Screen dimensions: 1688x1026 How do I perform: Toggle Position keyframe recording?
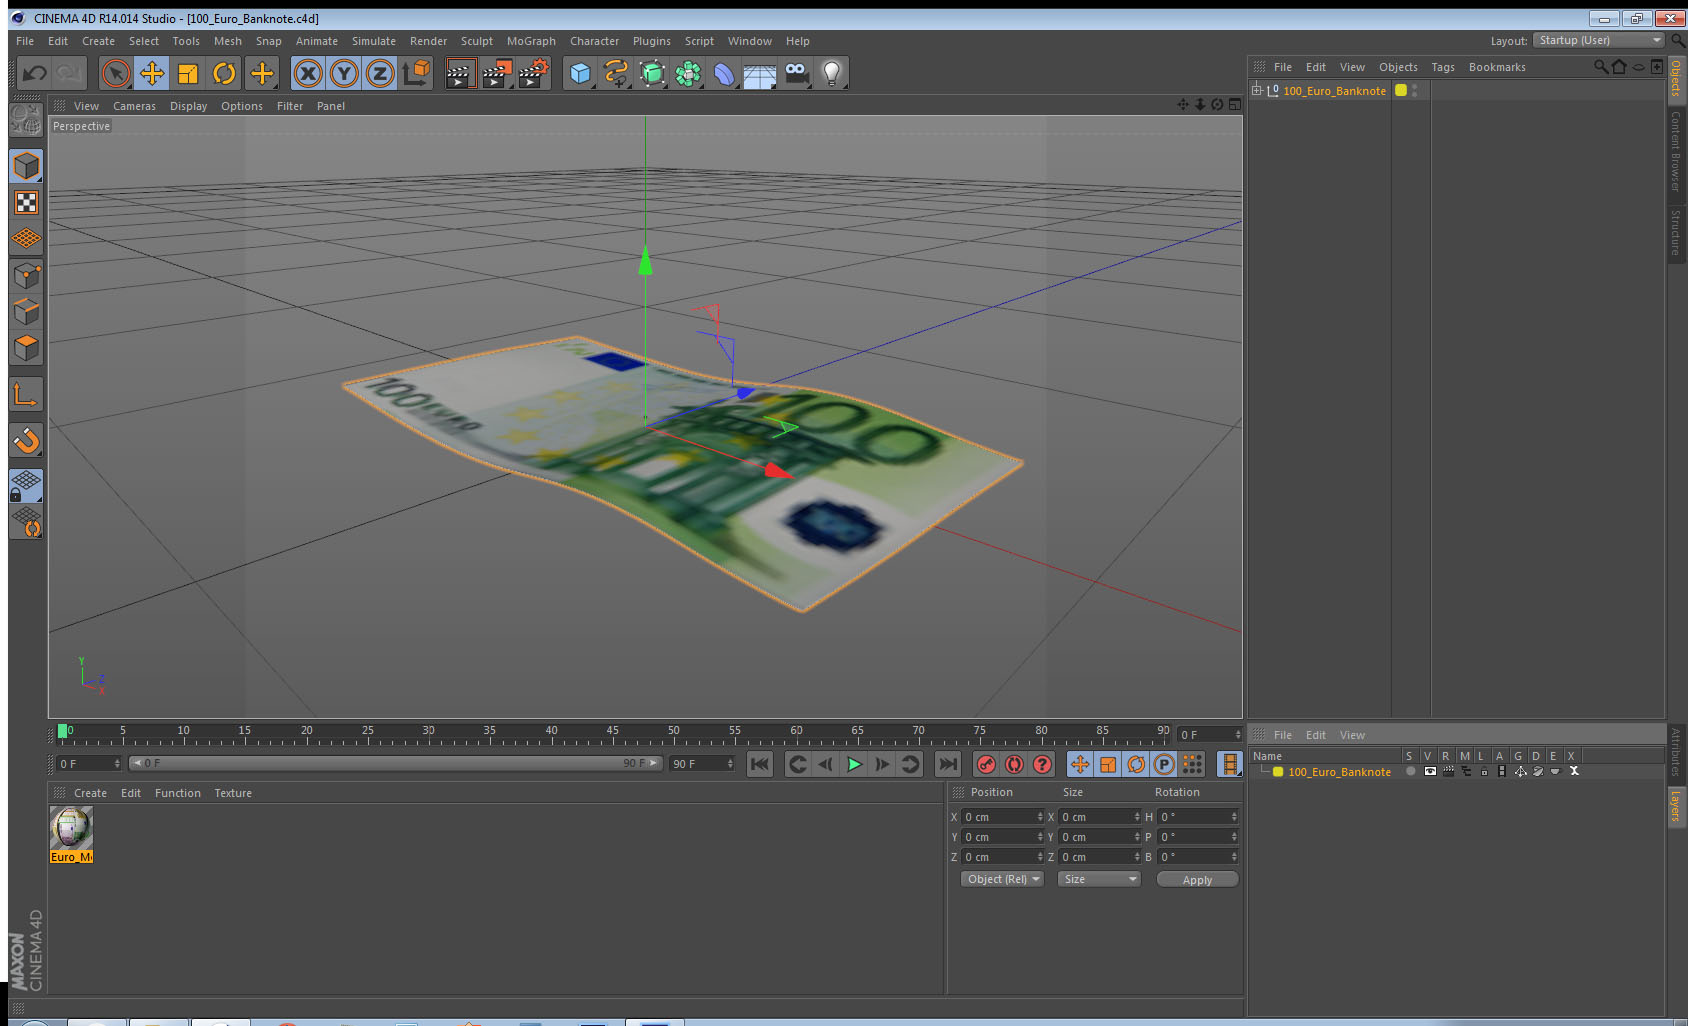(x=1080, y=764)
